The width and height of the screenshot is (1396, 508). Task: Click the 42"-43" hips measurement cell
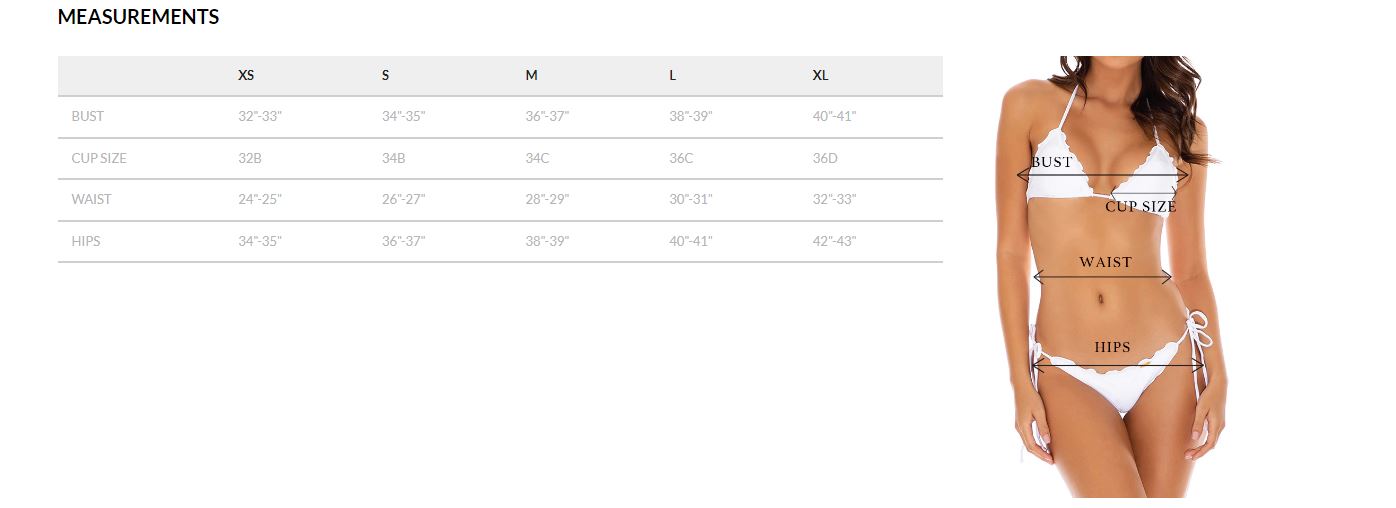835,241
